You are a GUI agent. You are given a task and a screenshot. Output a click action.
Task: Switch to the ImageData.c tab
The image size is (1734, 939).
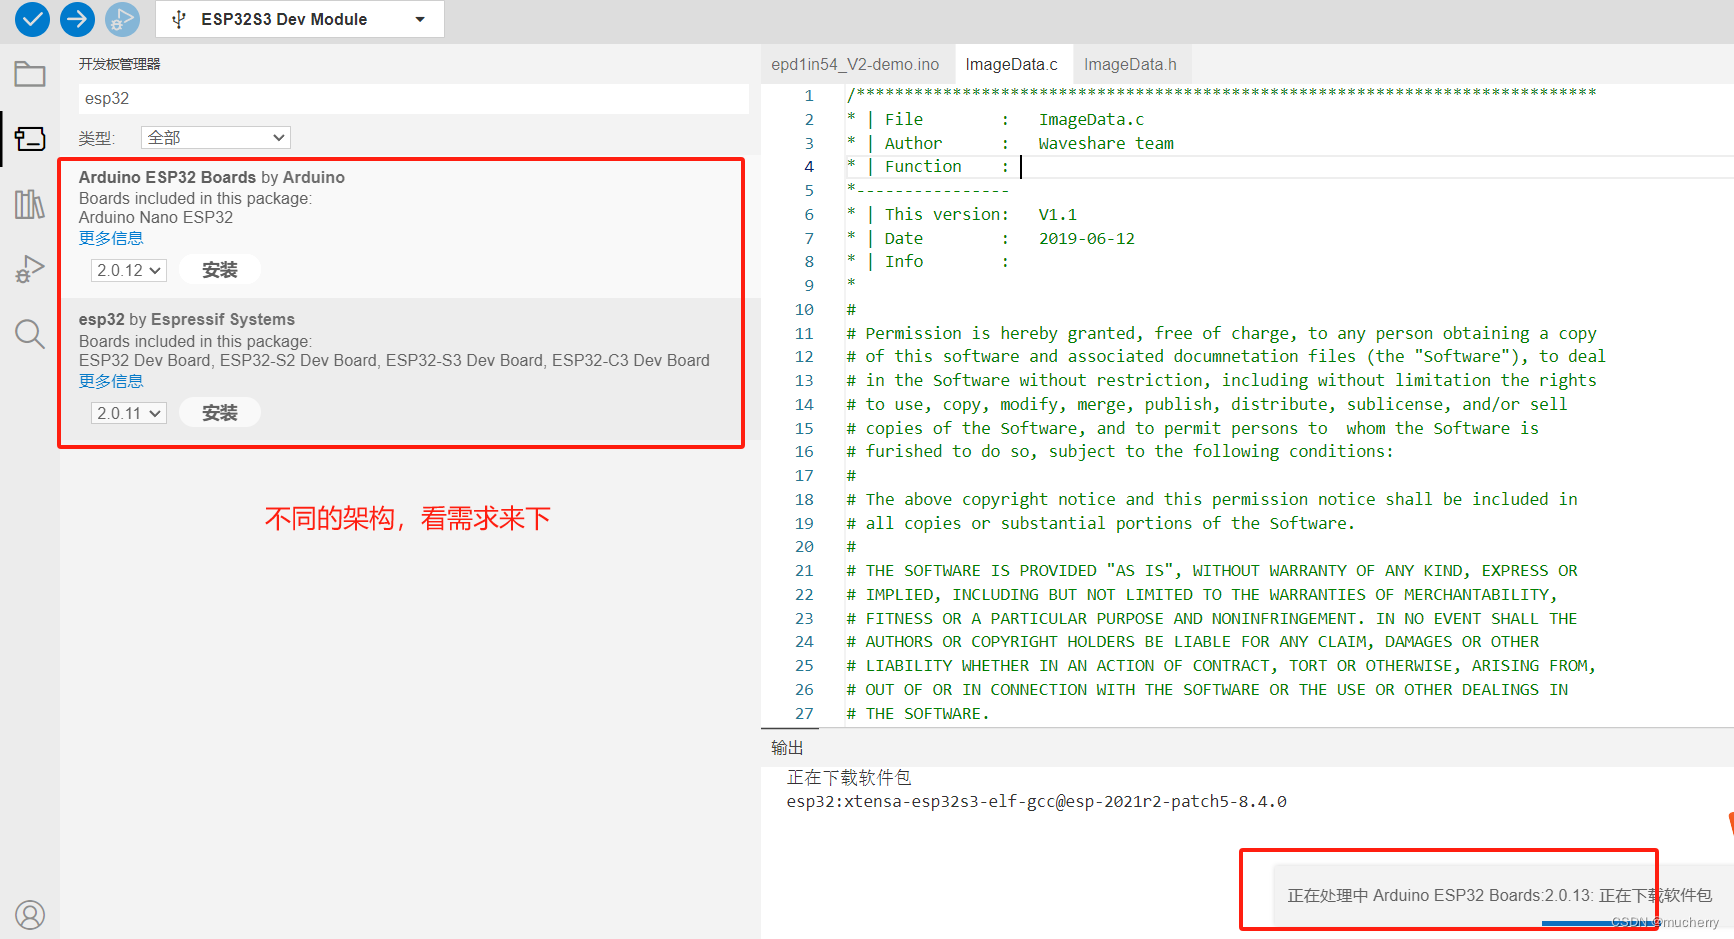(1012, 64)
